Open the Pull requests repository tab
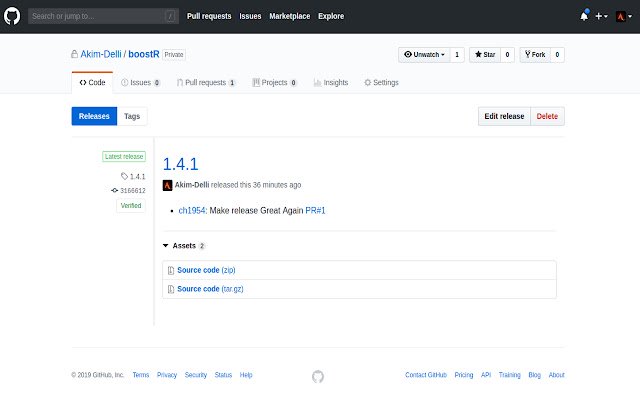 206,82
